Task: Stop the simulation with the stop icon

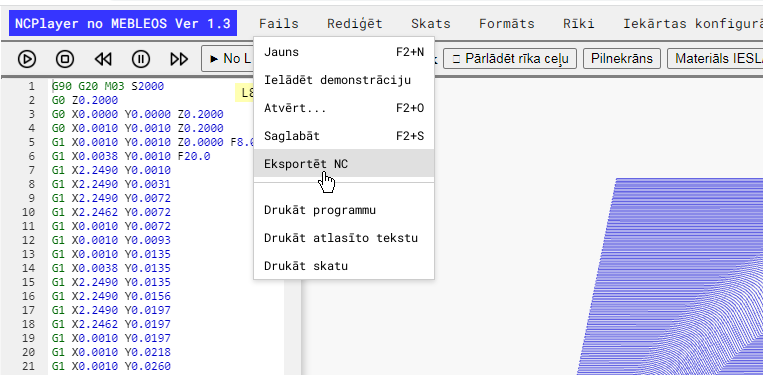Action: pos(65,59)
